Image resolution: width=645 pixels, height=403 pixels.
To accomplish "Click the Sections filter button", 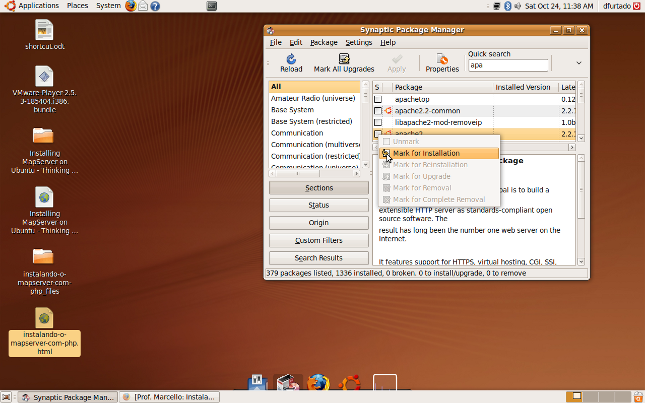I will [318, 188].
